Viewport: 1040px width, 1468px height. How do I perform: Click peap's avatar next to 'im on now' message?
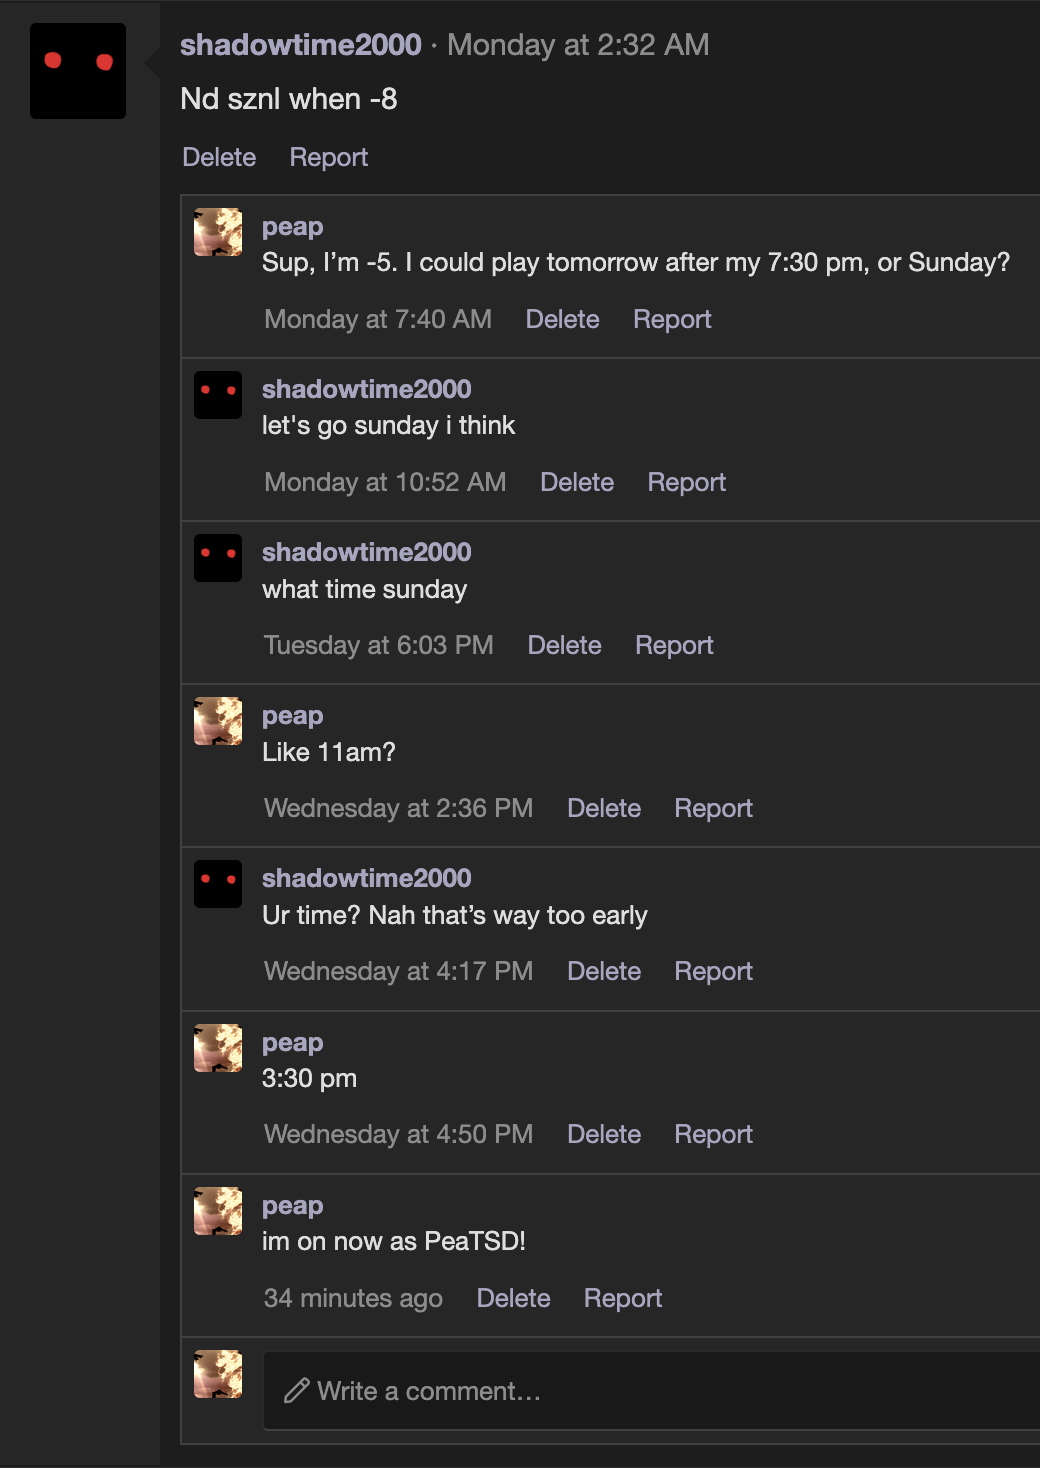[217, 1211]
